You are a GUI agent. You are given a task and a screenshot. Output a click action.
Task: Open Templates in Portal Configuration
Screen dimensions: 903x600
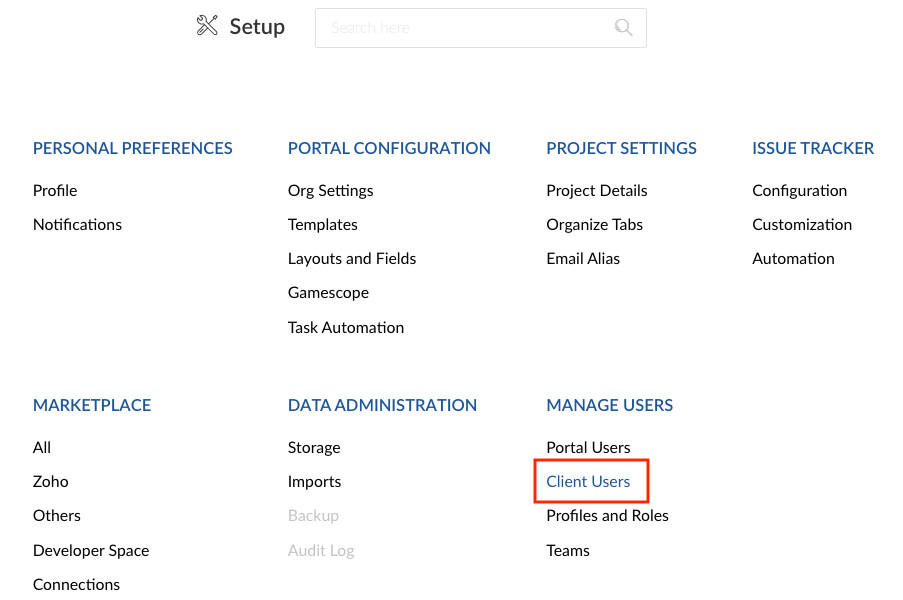coord(322,224)
